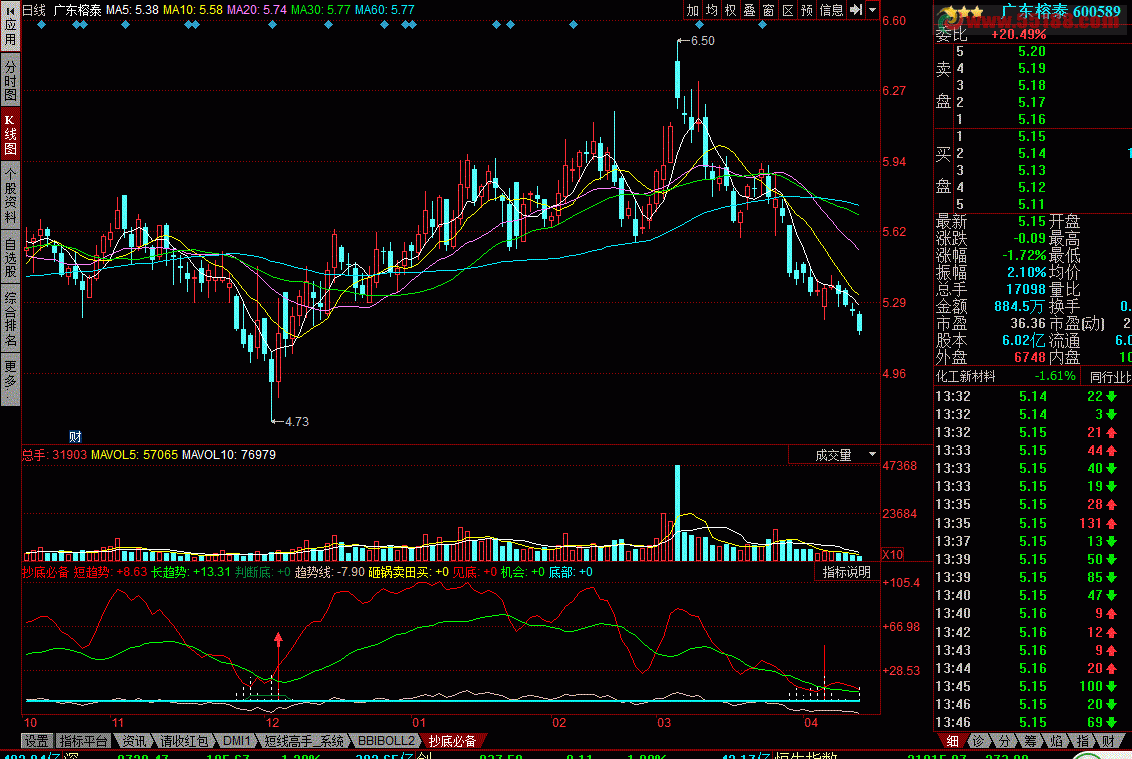
Task: Click the 指标平台 button
Action: tap(84, 741)
